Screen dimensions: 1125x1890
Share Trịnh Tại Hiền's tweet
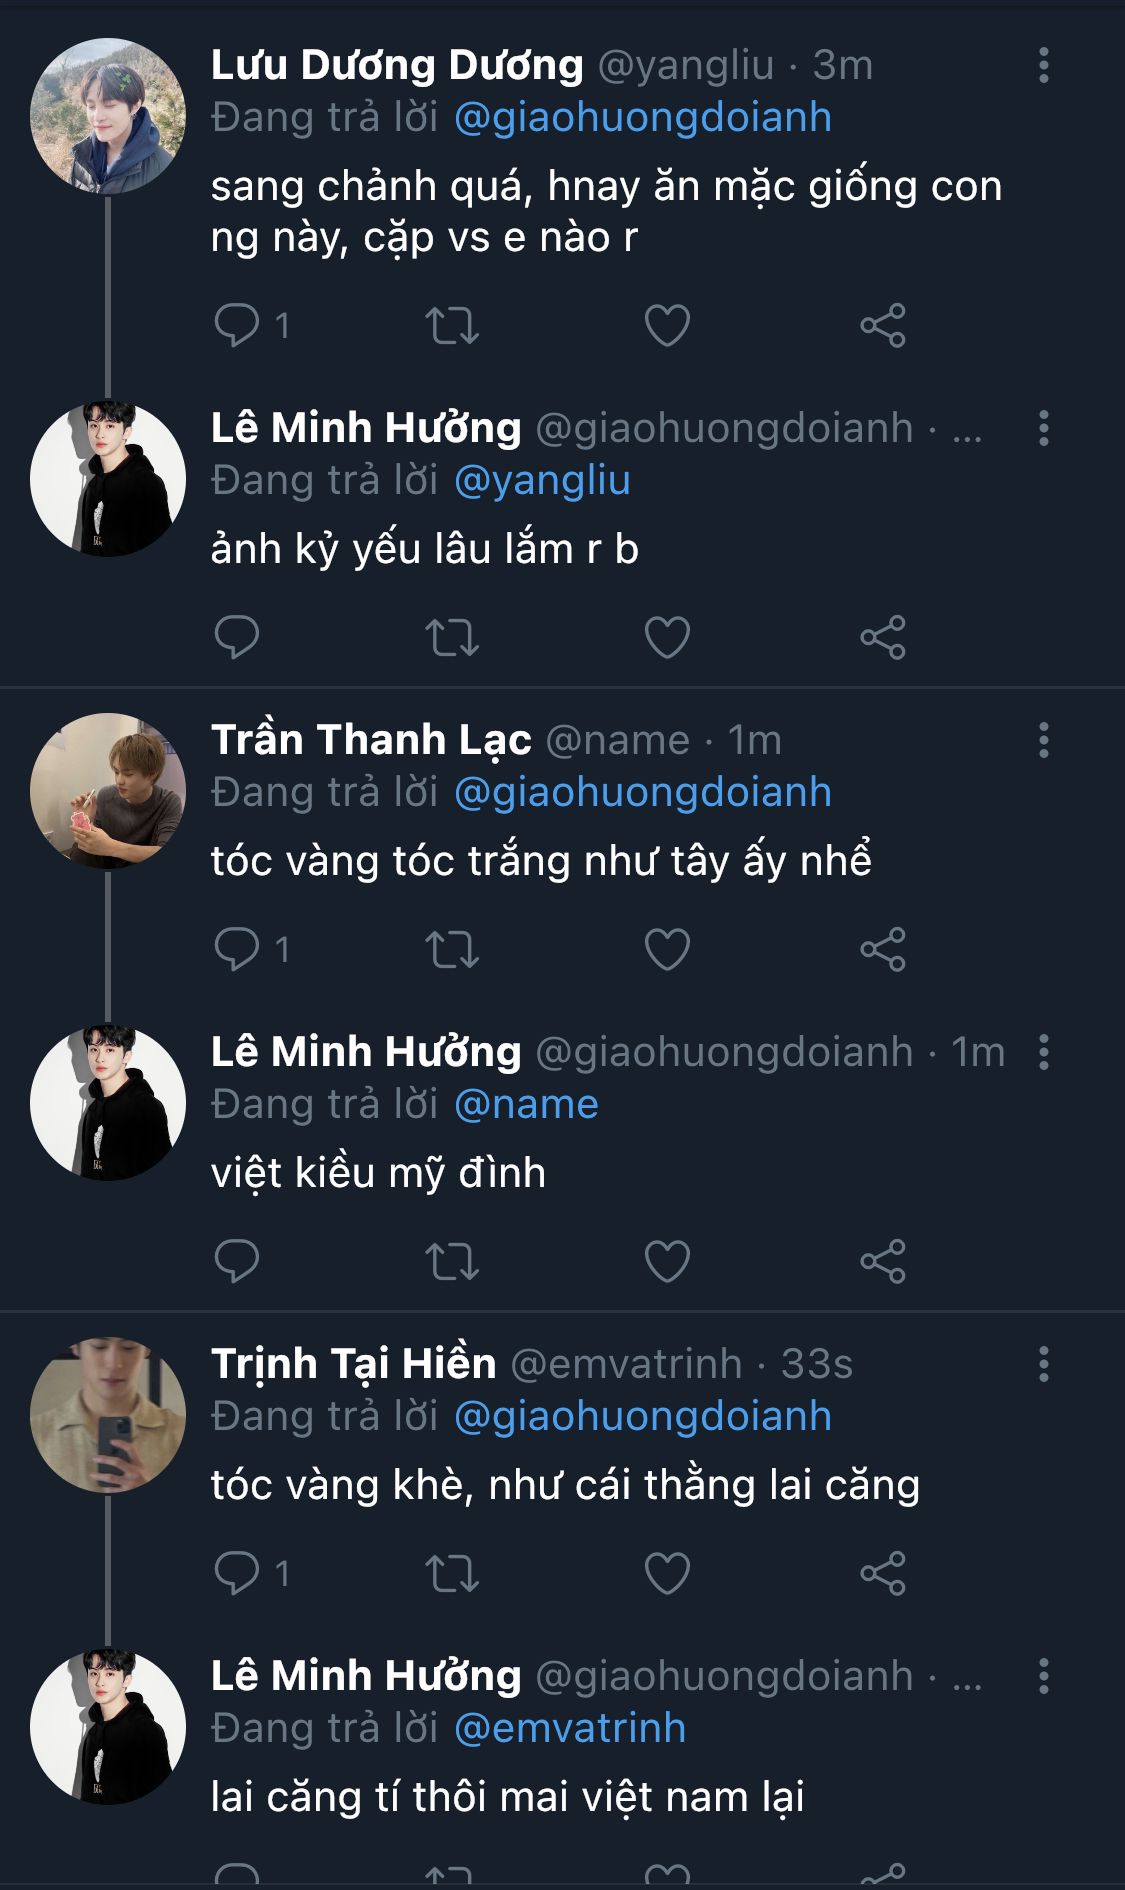coord(883,1574)
